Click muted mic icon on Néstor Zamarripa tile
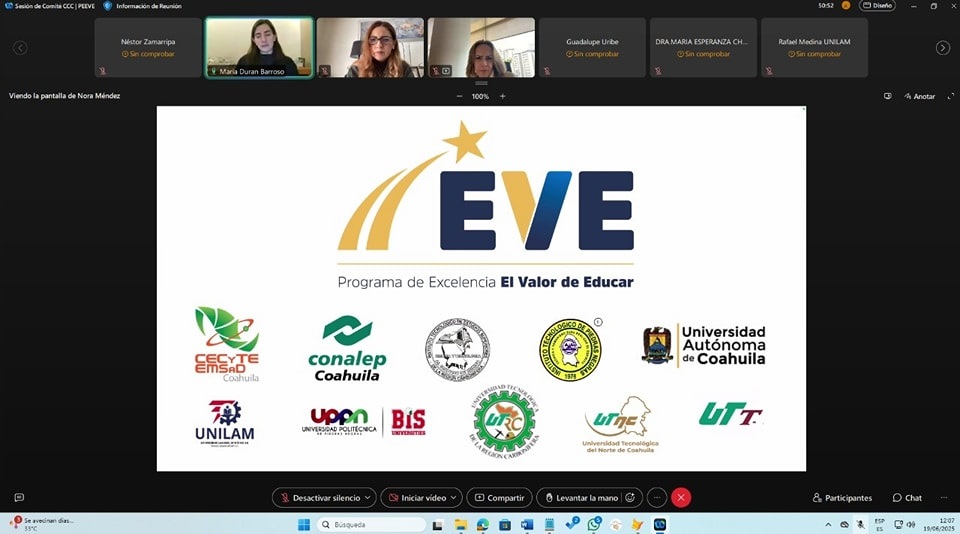Viewport: 960px width, 534px height. click(x=102, y=71)
